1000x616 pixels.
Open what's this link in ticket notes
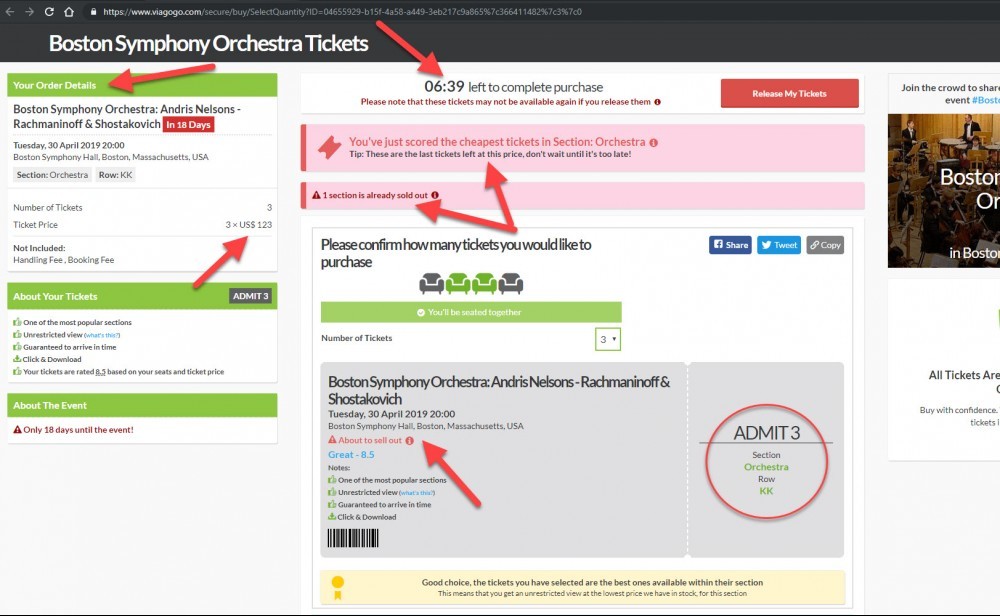click(x=417, y=493)
